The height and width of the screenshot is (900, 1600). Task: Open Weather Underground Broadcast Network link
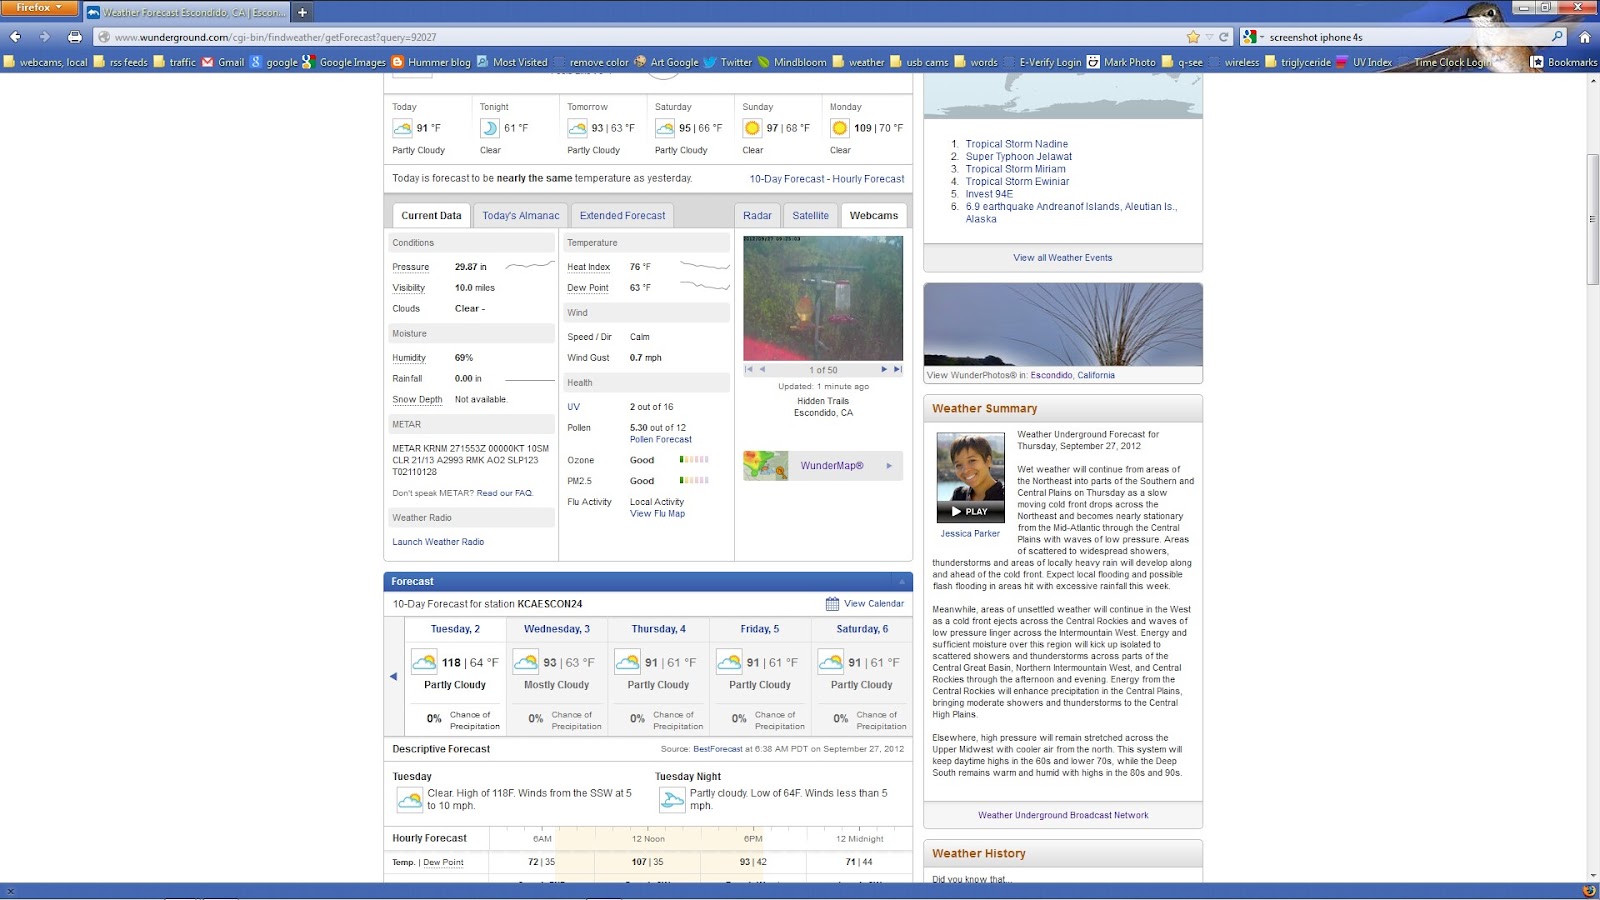tap(1063, 815)
